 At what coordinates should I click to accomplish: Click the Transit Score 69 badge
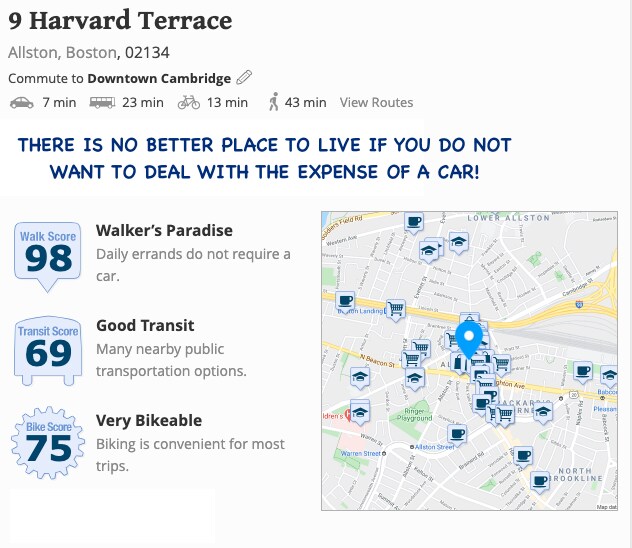[x=48, y=351]
